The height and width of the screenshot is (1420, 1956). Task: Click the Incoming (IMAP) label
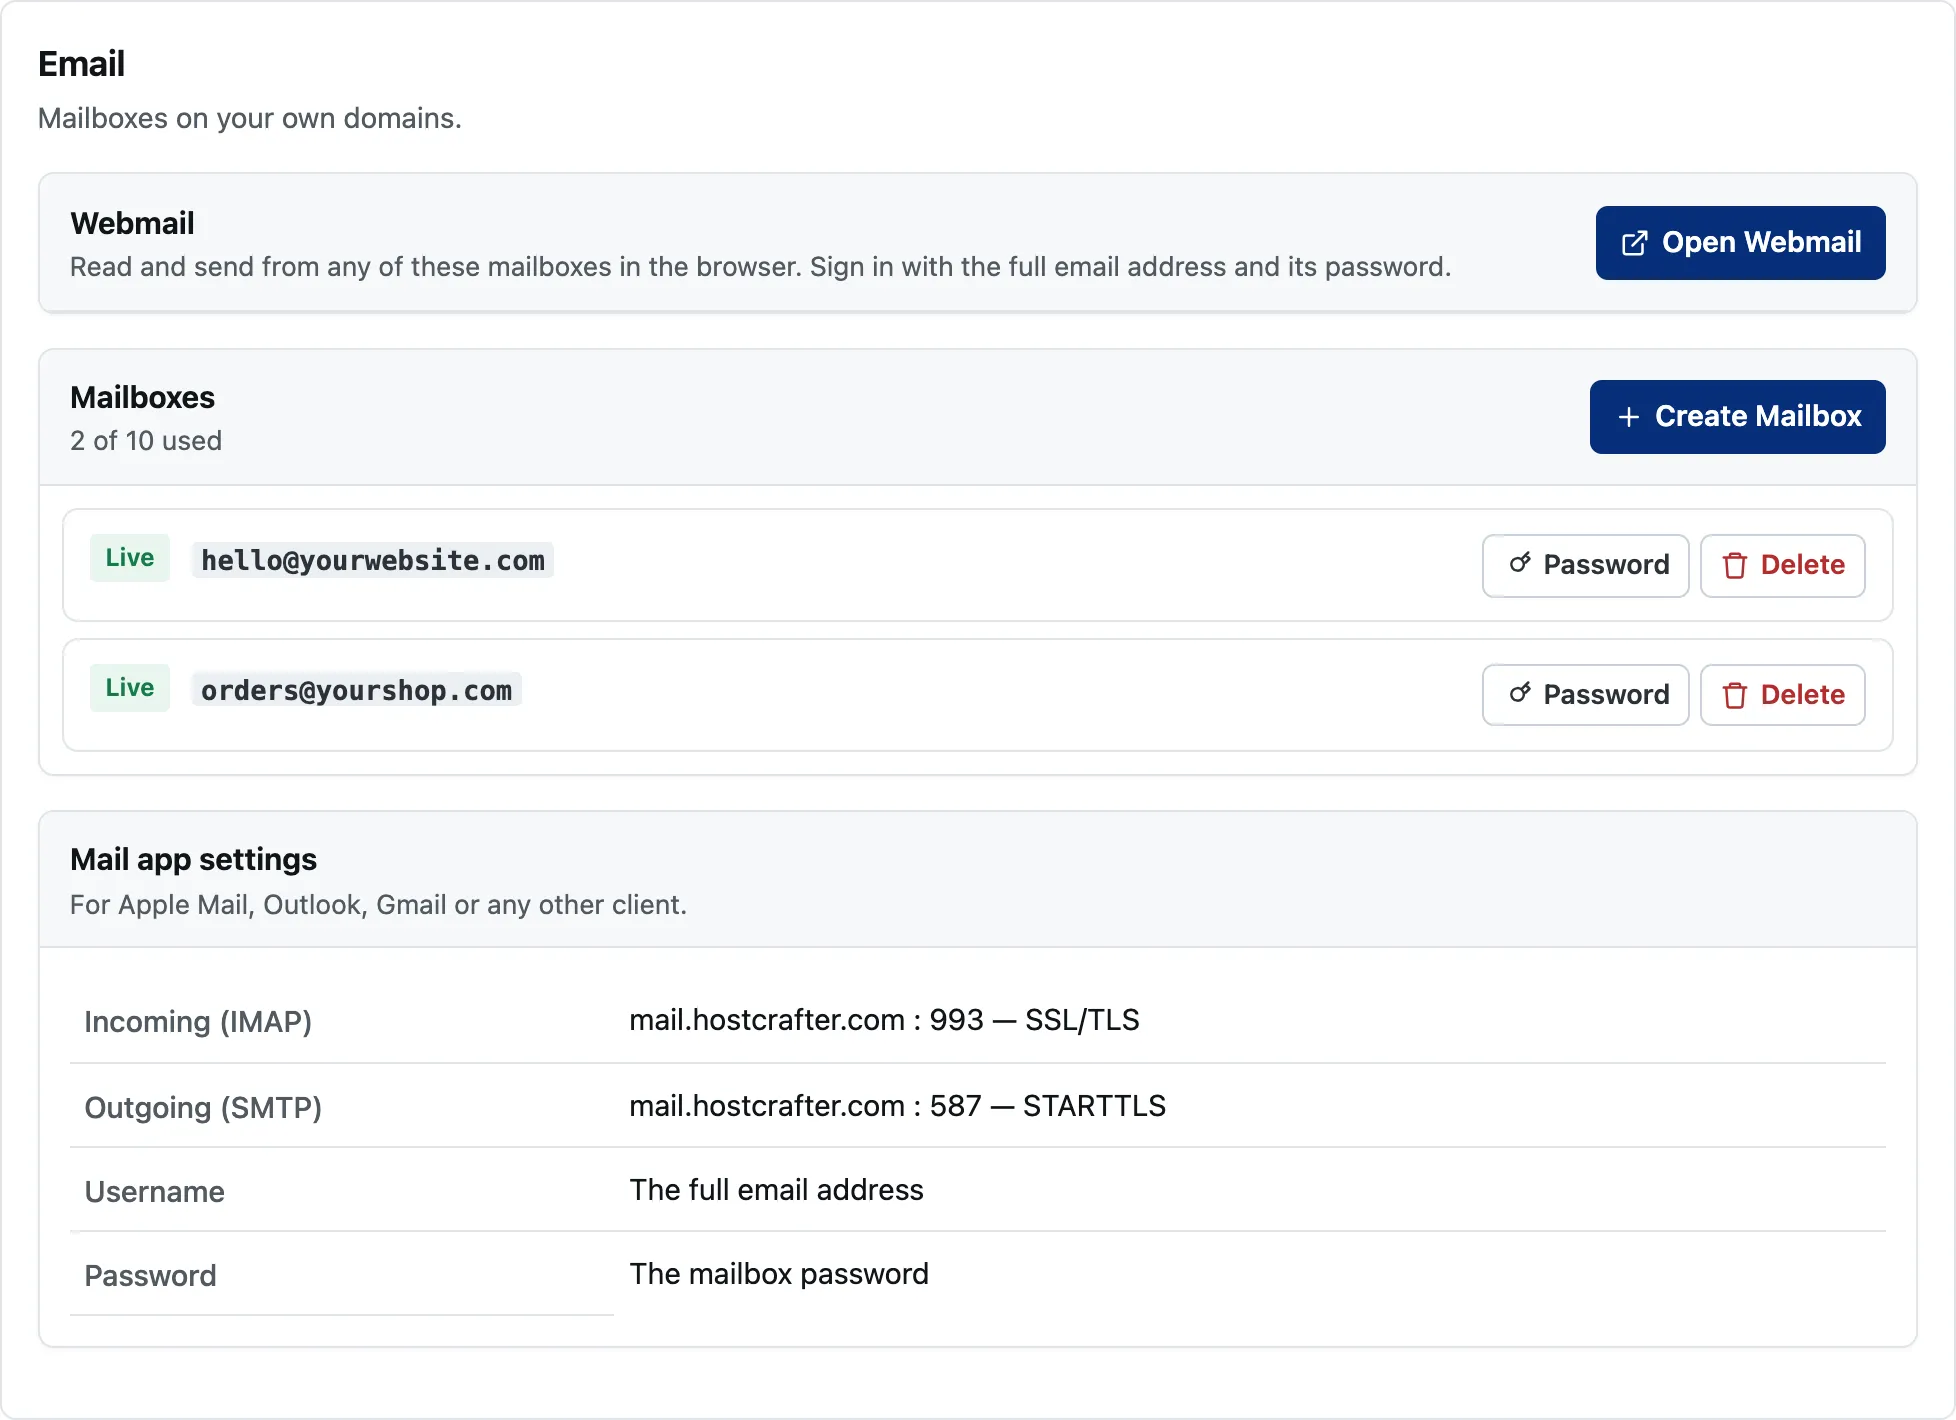coord(198,1022)
